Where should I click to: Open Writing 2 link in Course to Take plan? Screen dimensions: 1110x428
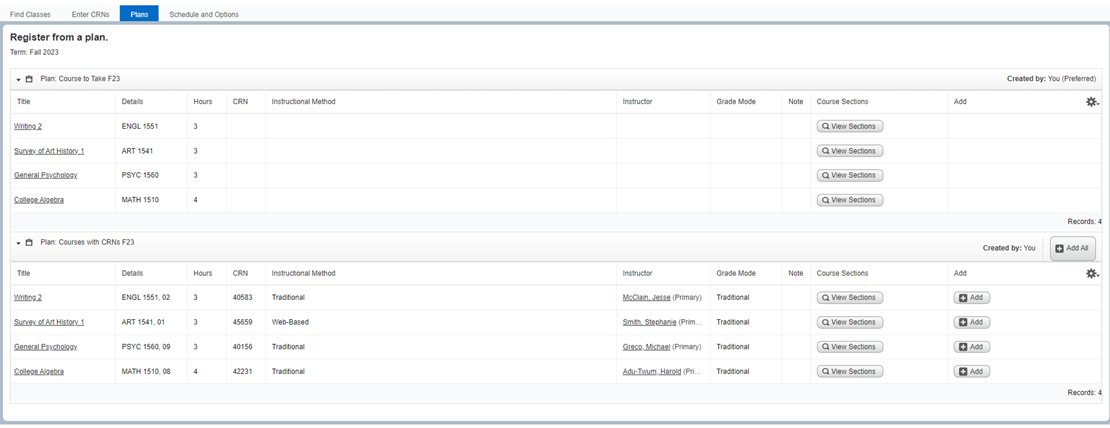pyautogui.click(x=28, y=127)
